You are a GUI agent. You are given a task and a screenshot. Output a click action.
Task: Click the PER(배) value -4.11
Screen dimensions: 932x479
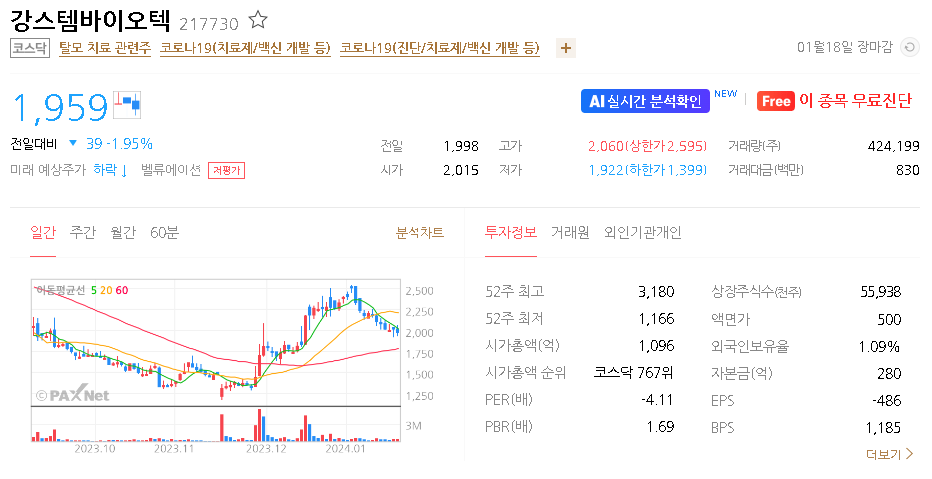tap(657, 400)
